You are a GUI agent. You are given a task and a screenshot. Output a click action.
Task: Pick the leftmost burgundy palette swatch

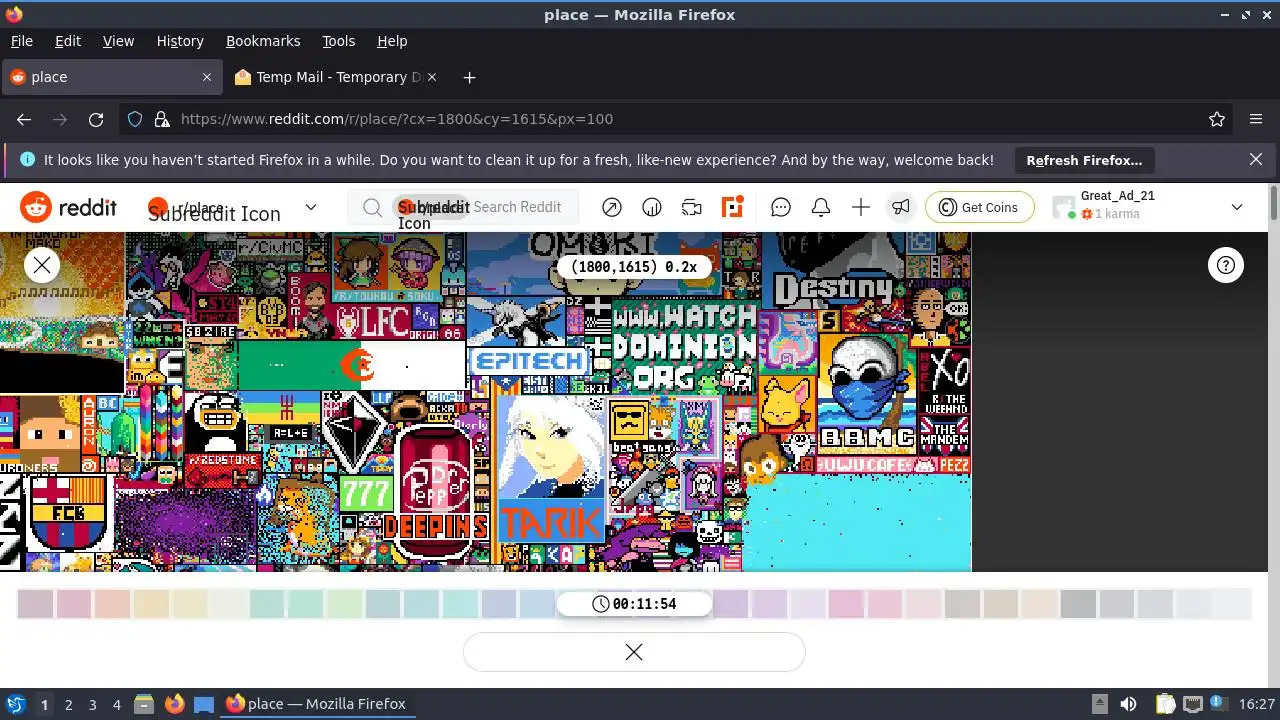coord(35,604)
